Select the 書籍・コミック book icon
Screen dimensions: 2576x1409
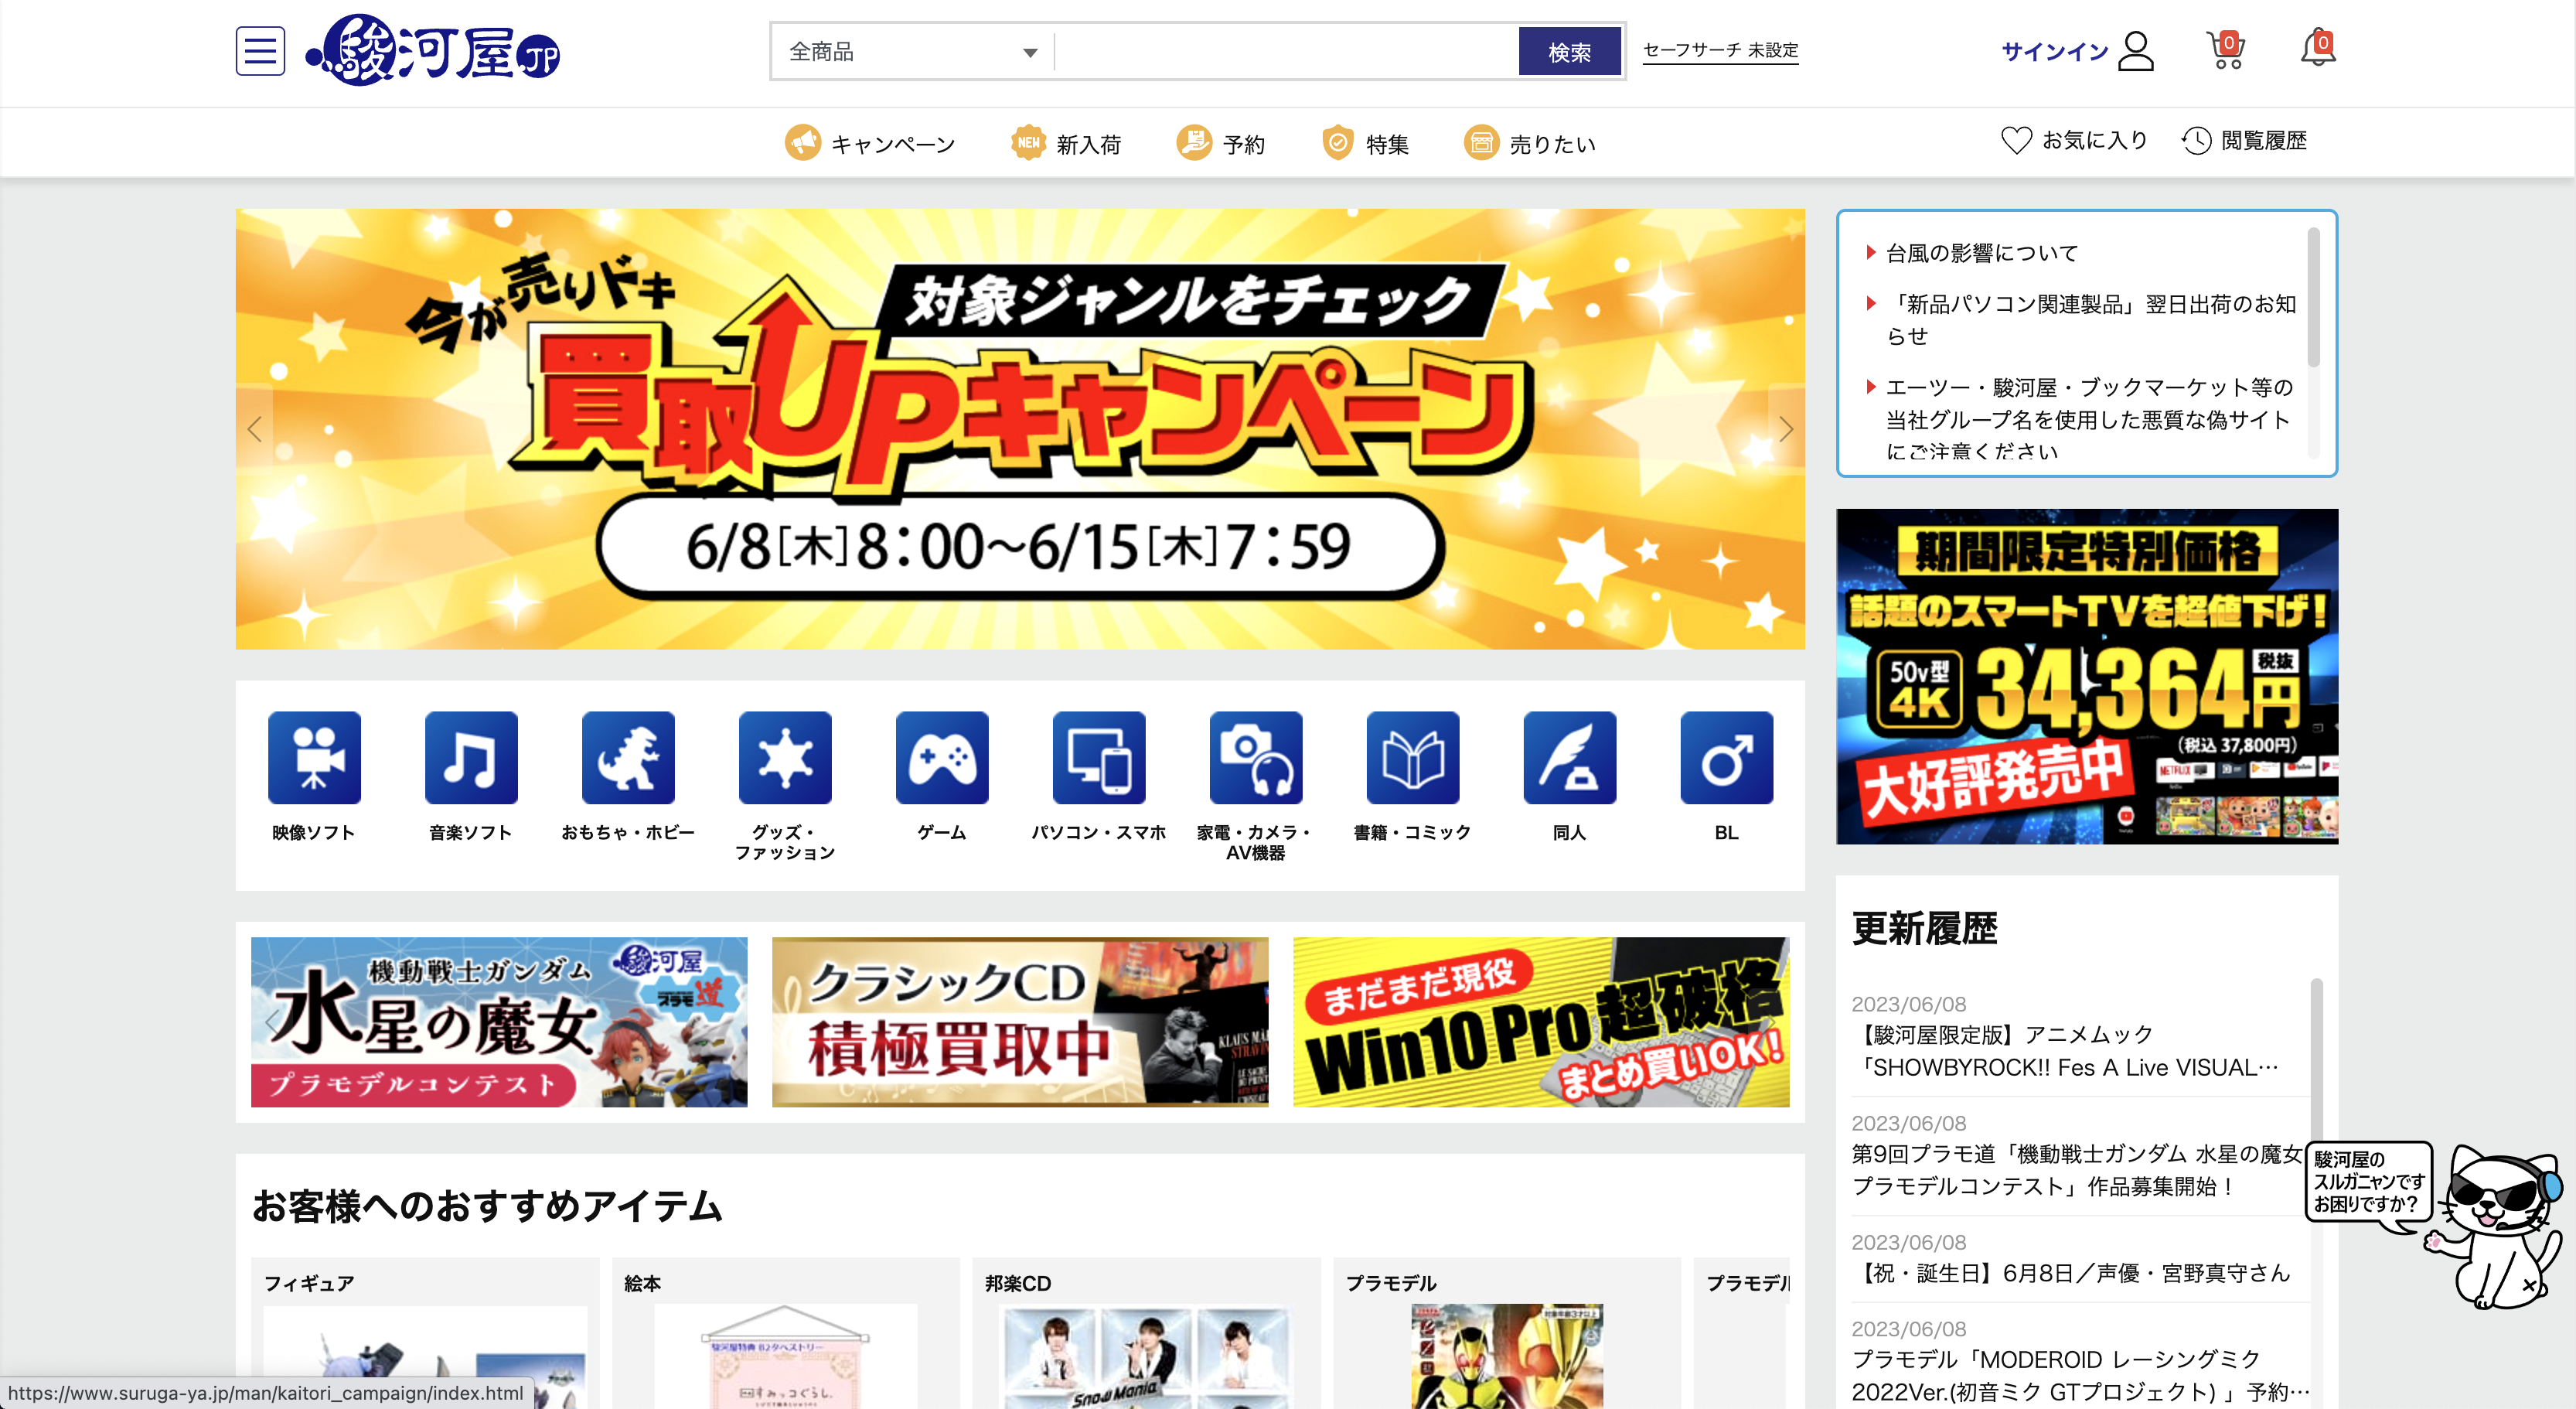(1412, 758)
